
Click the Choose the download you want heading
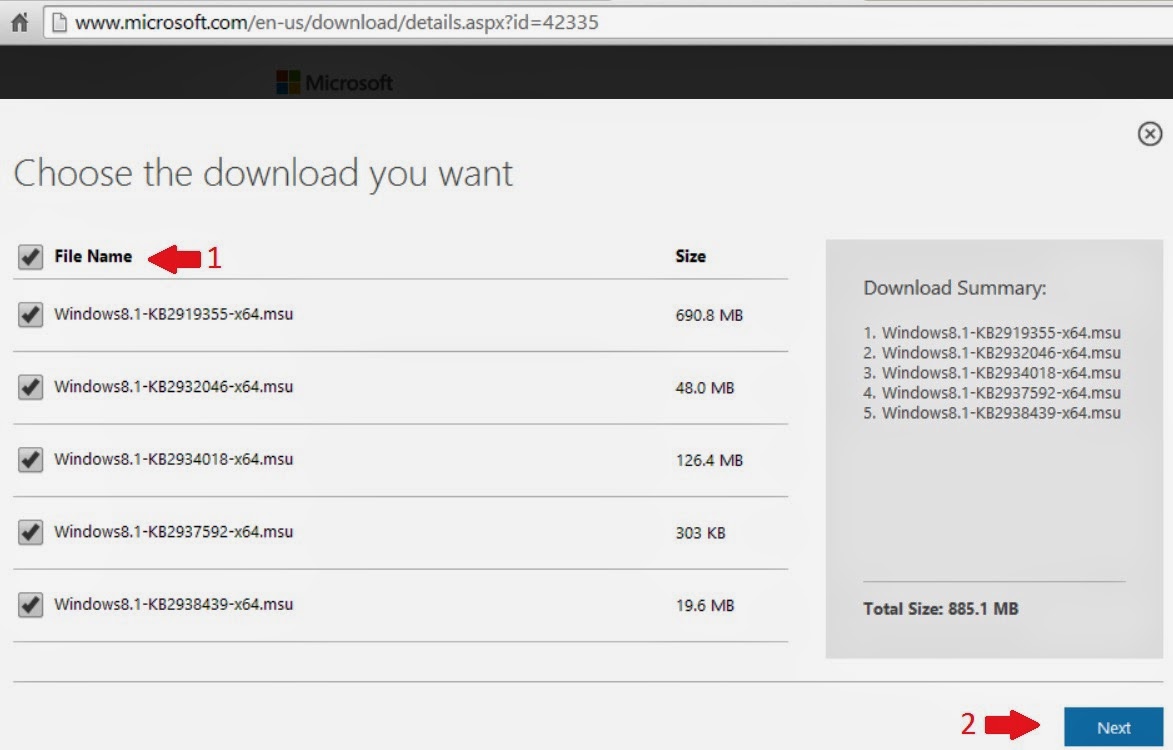point(263,173)
